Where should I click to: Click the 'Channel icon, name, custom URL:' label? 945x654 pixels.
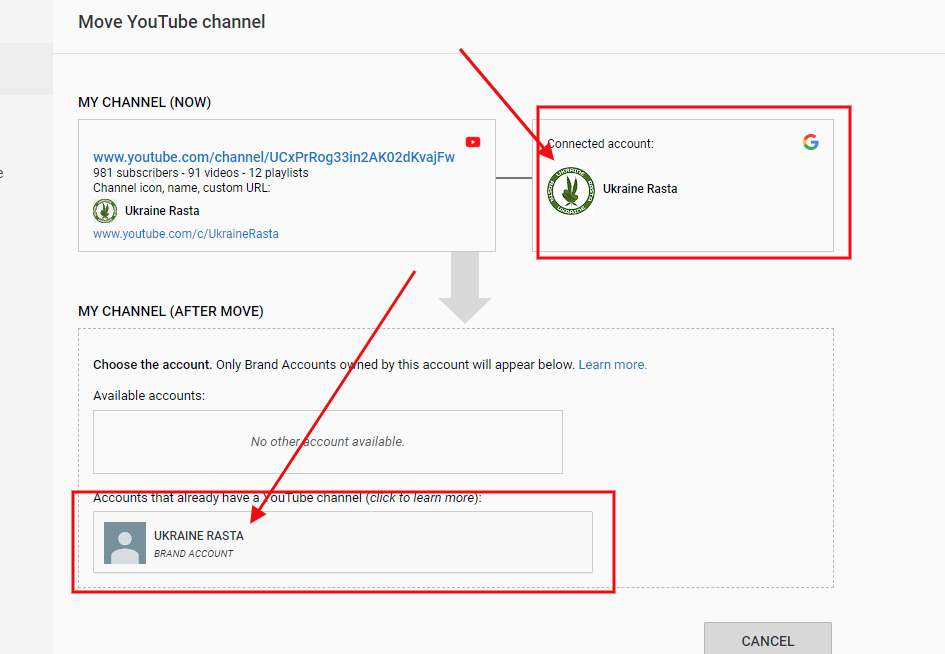click(182, 188)
